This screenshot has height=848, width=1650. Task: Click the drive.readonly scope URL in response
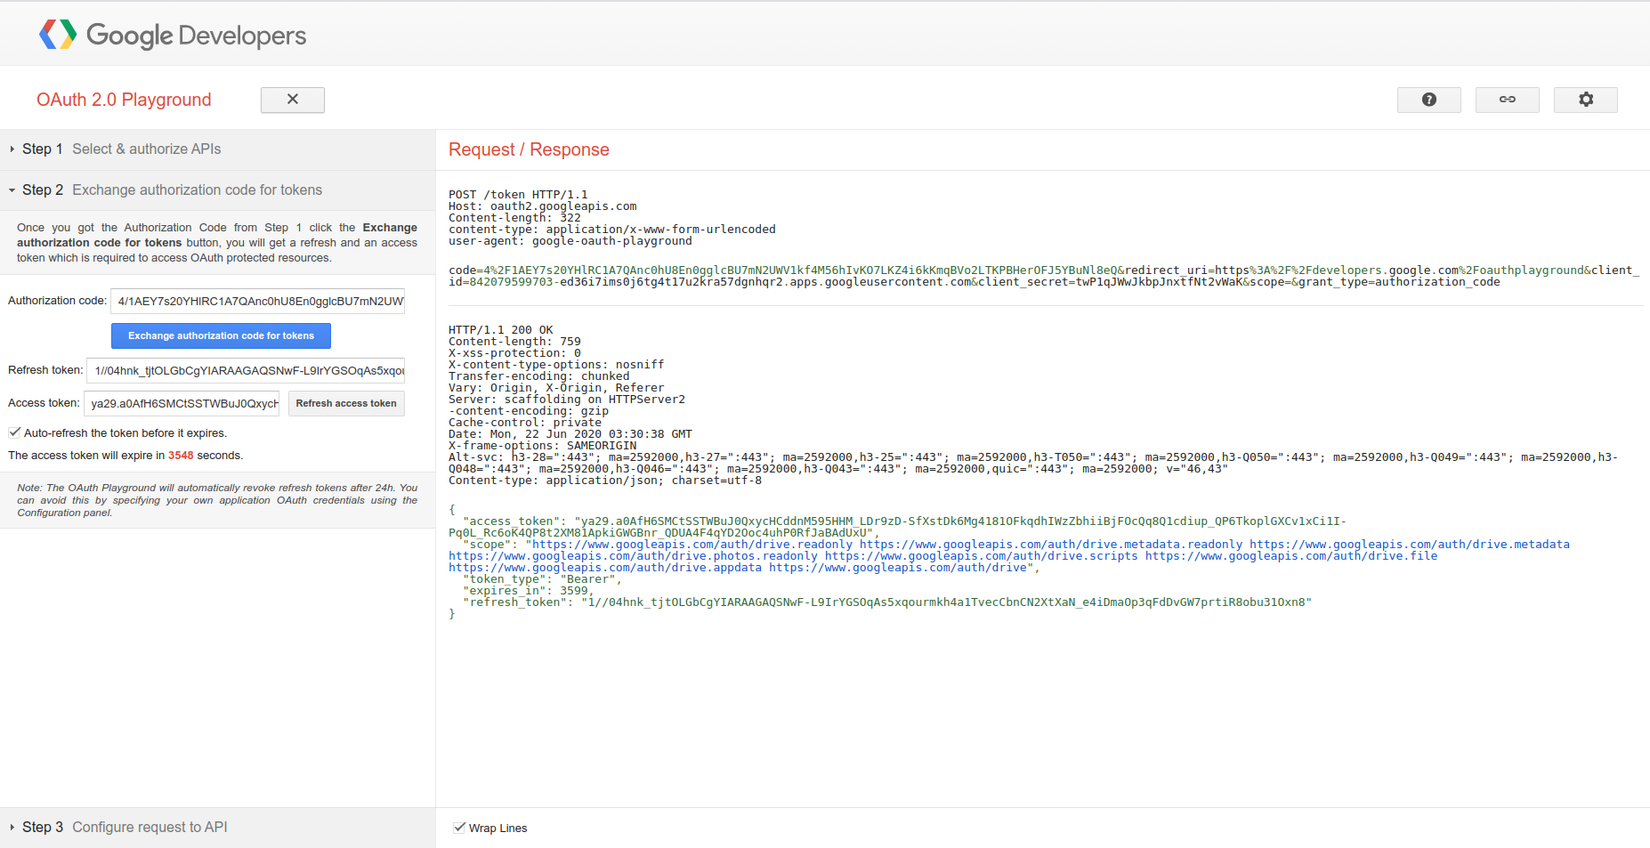(692, 544)
